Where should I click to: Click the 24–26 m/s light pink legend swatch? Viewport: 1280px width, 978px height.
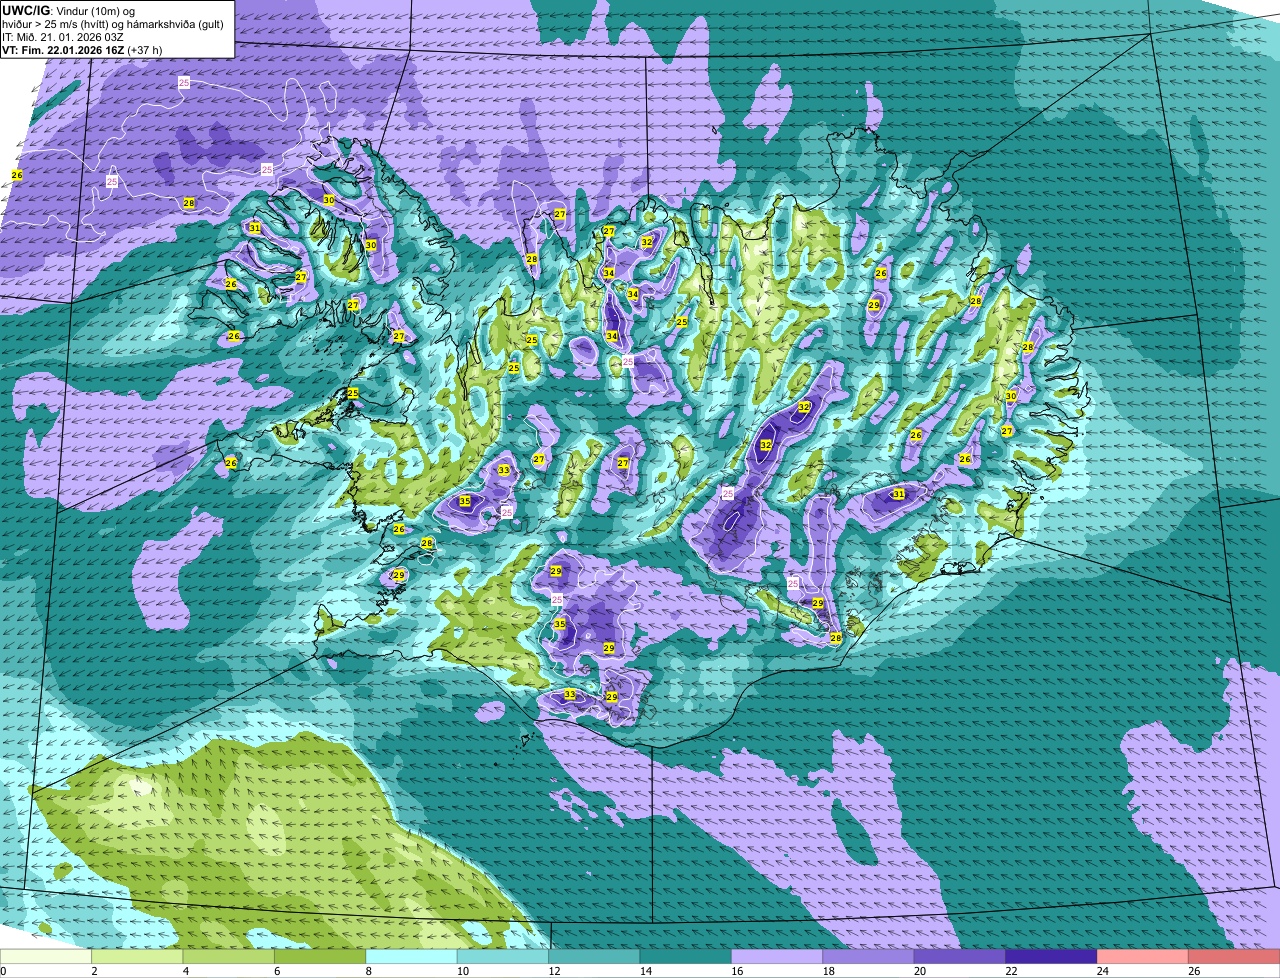[x=1142, y=957]
